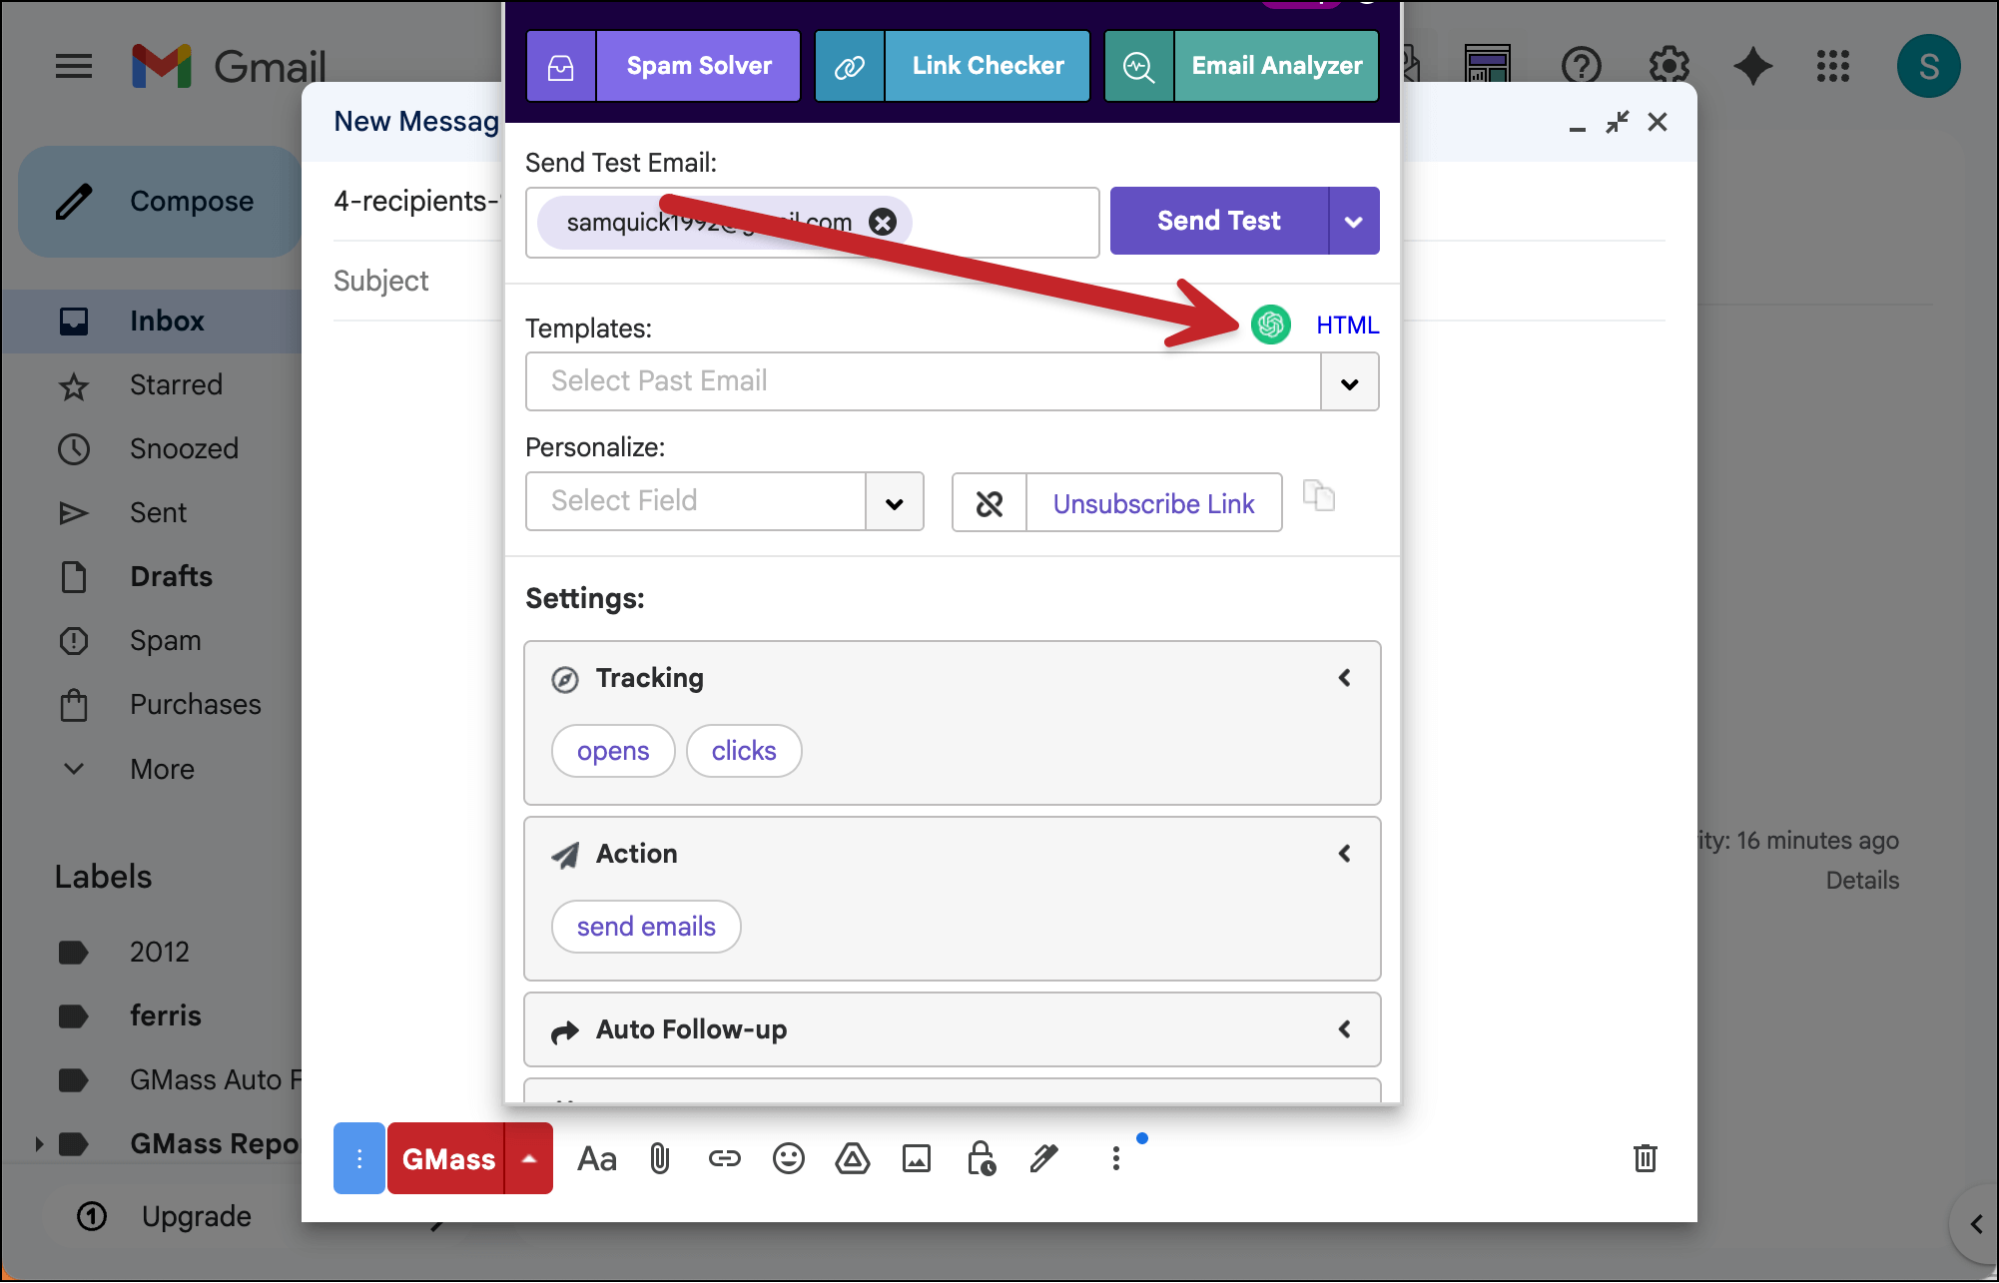Click the copy icon beside Unsubscribe Link

point(1319,495)
